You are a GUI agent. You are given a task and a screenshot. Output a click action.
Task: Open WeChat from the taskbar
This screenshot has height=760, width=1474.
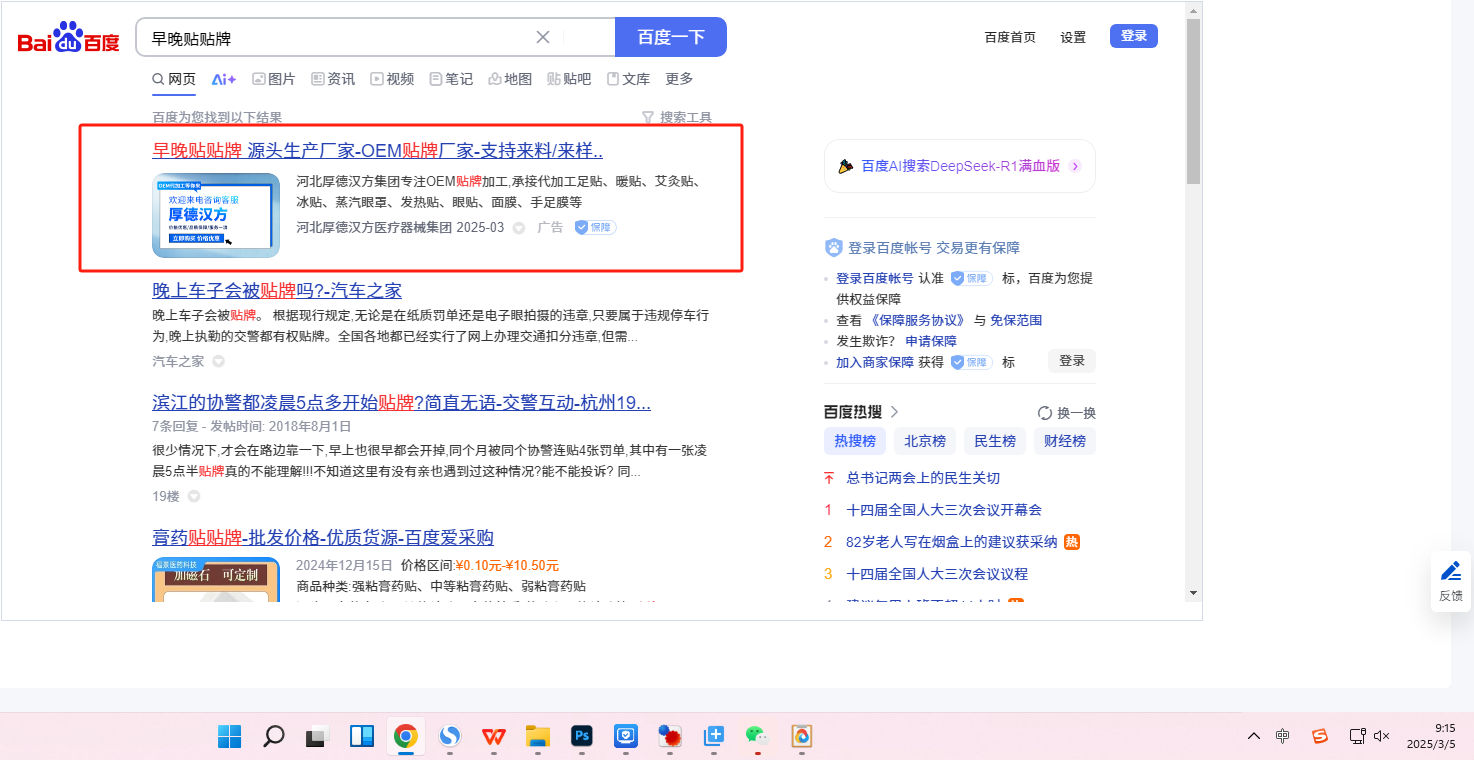pos(756,736)
